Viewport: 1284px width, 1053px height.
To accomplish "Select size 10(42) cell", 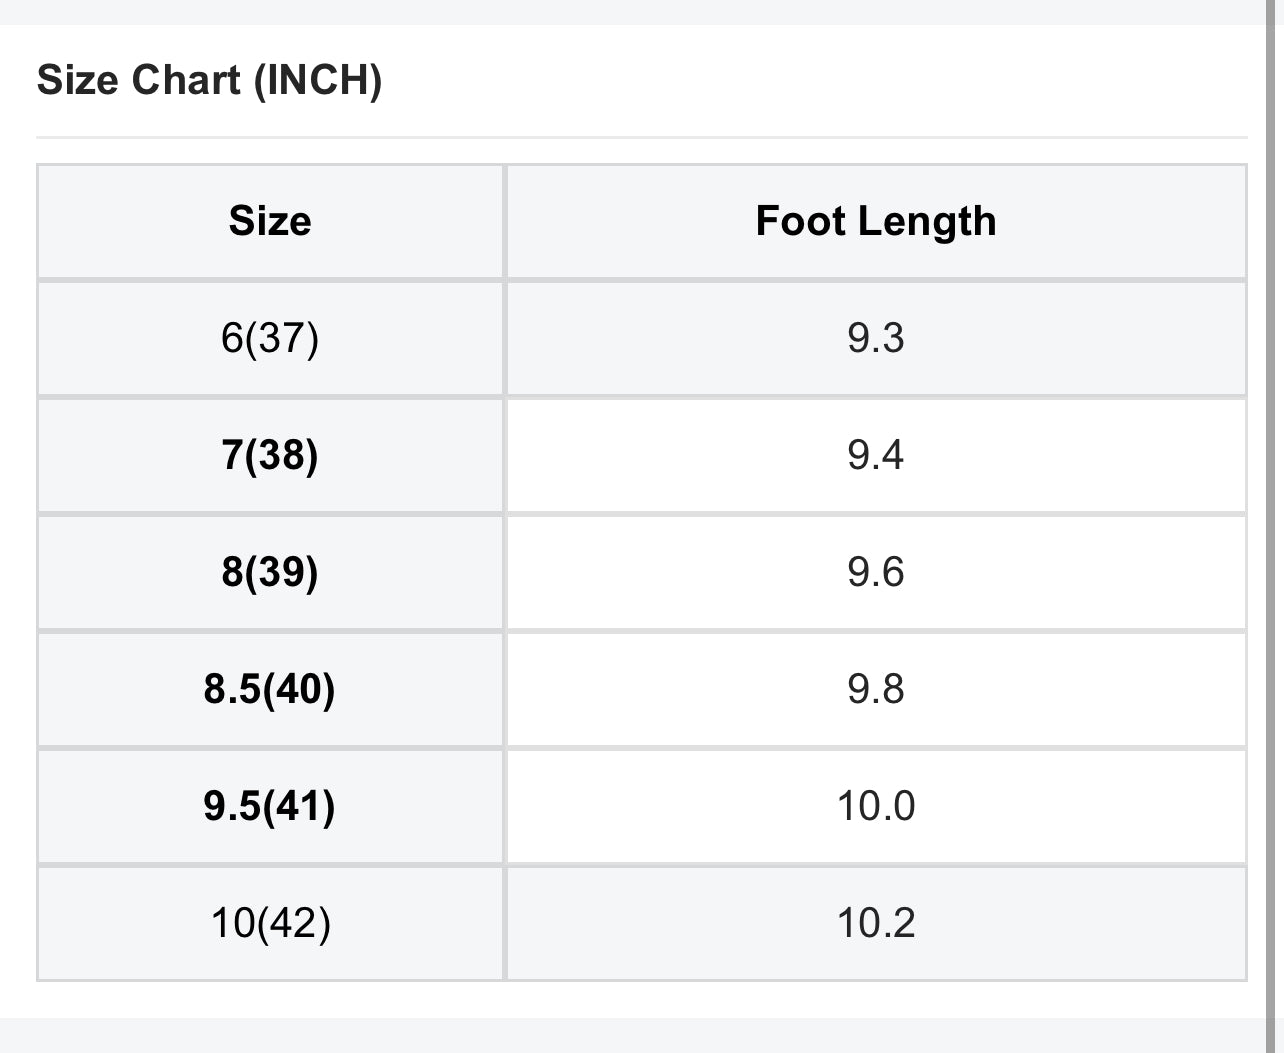I will click(x=270, y=923).
